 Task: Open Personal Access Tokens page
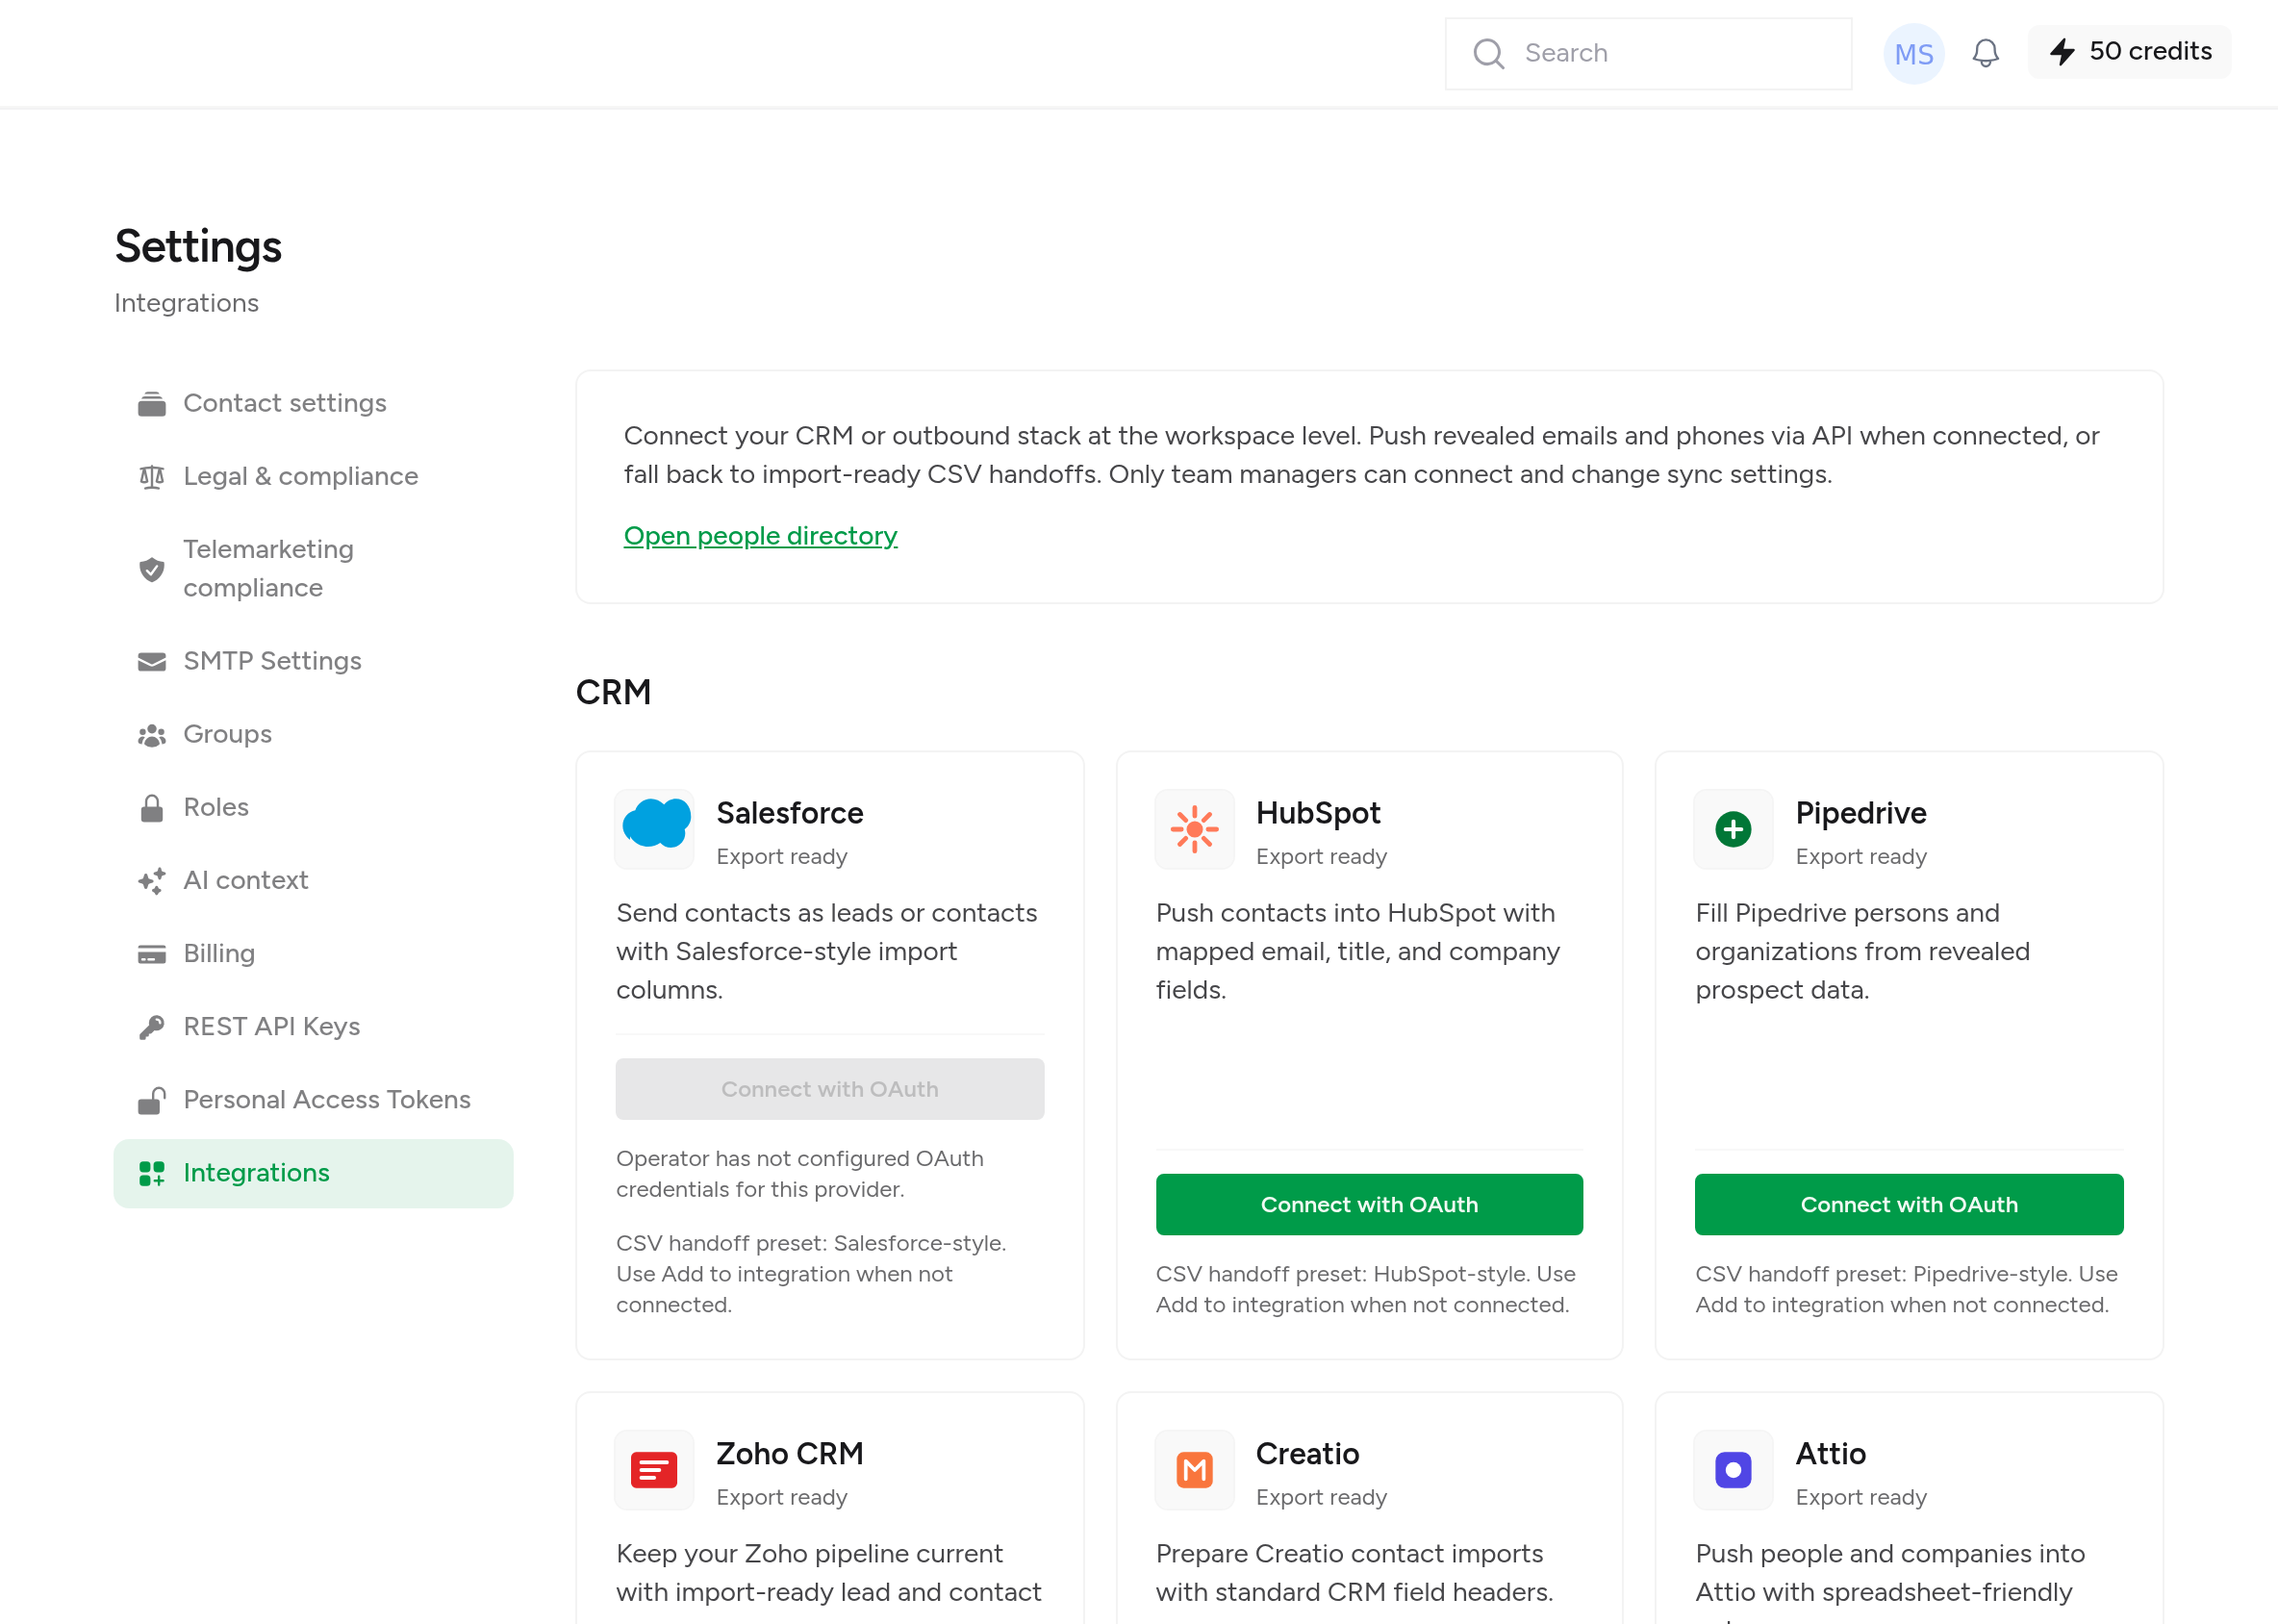pos(314,1099)
